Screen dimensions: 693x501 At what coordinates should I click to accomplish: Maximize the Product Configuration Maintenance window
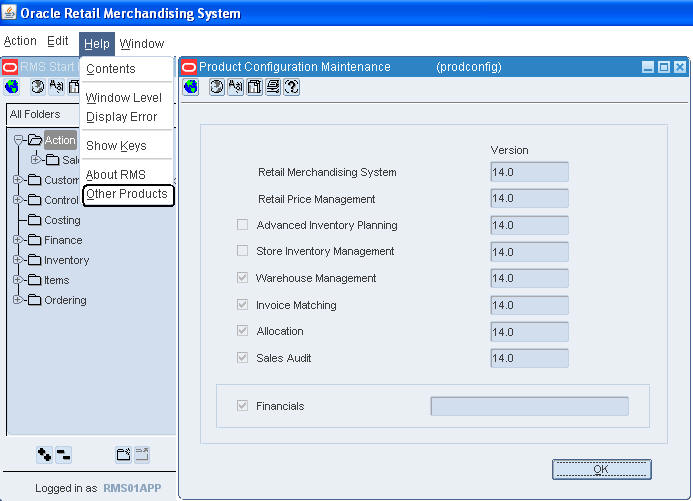(x=663, y=67)
